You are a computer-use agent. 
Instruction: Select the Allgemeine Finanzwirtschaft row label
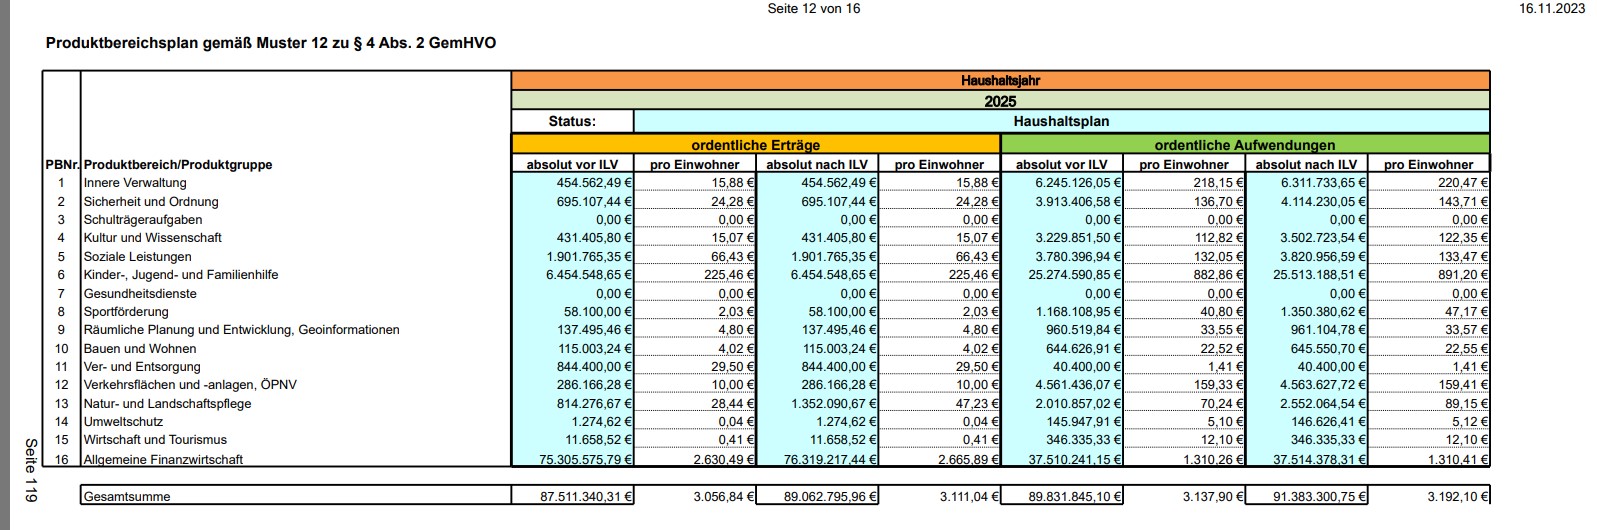coord(163,460)
